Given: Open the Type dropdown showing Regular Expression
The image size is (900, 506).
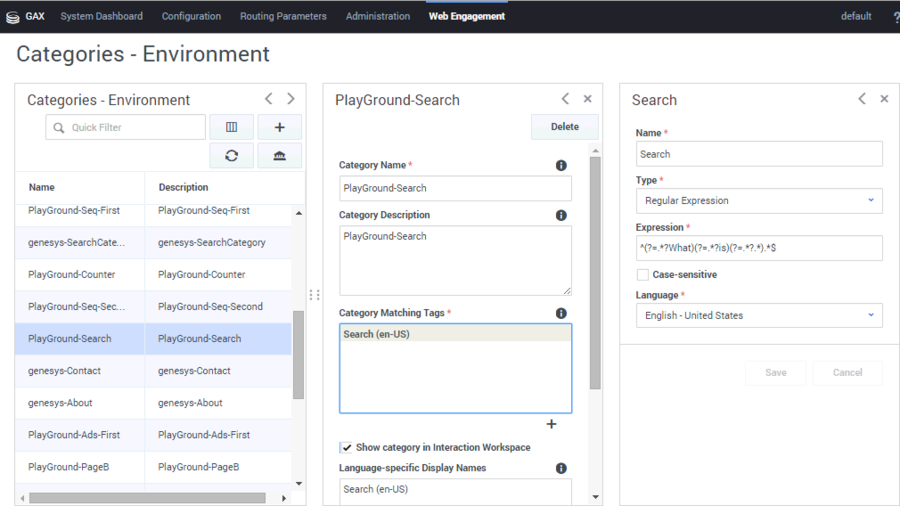Looking at the screenshot, I should [759, 201].
